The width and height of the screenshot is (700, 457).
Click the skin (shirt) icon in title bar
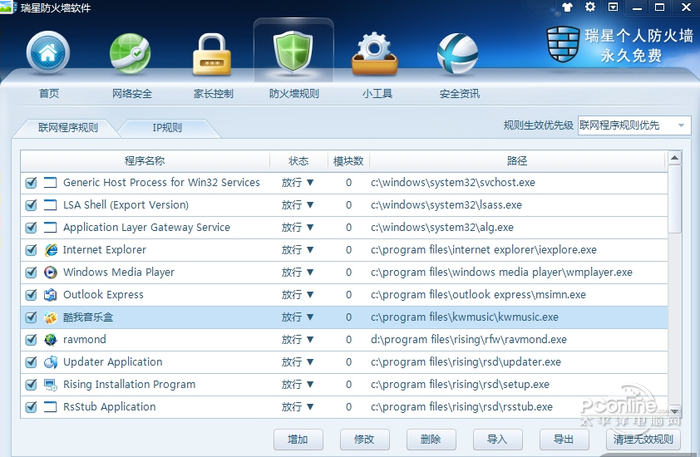pos(567,7)
